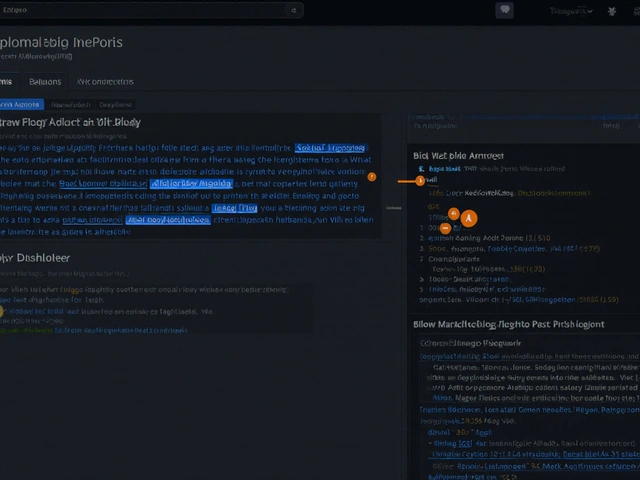Select the blue highlighted filter pill
The image size is (640, 480).
[21, 104]
